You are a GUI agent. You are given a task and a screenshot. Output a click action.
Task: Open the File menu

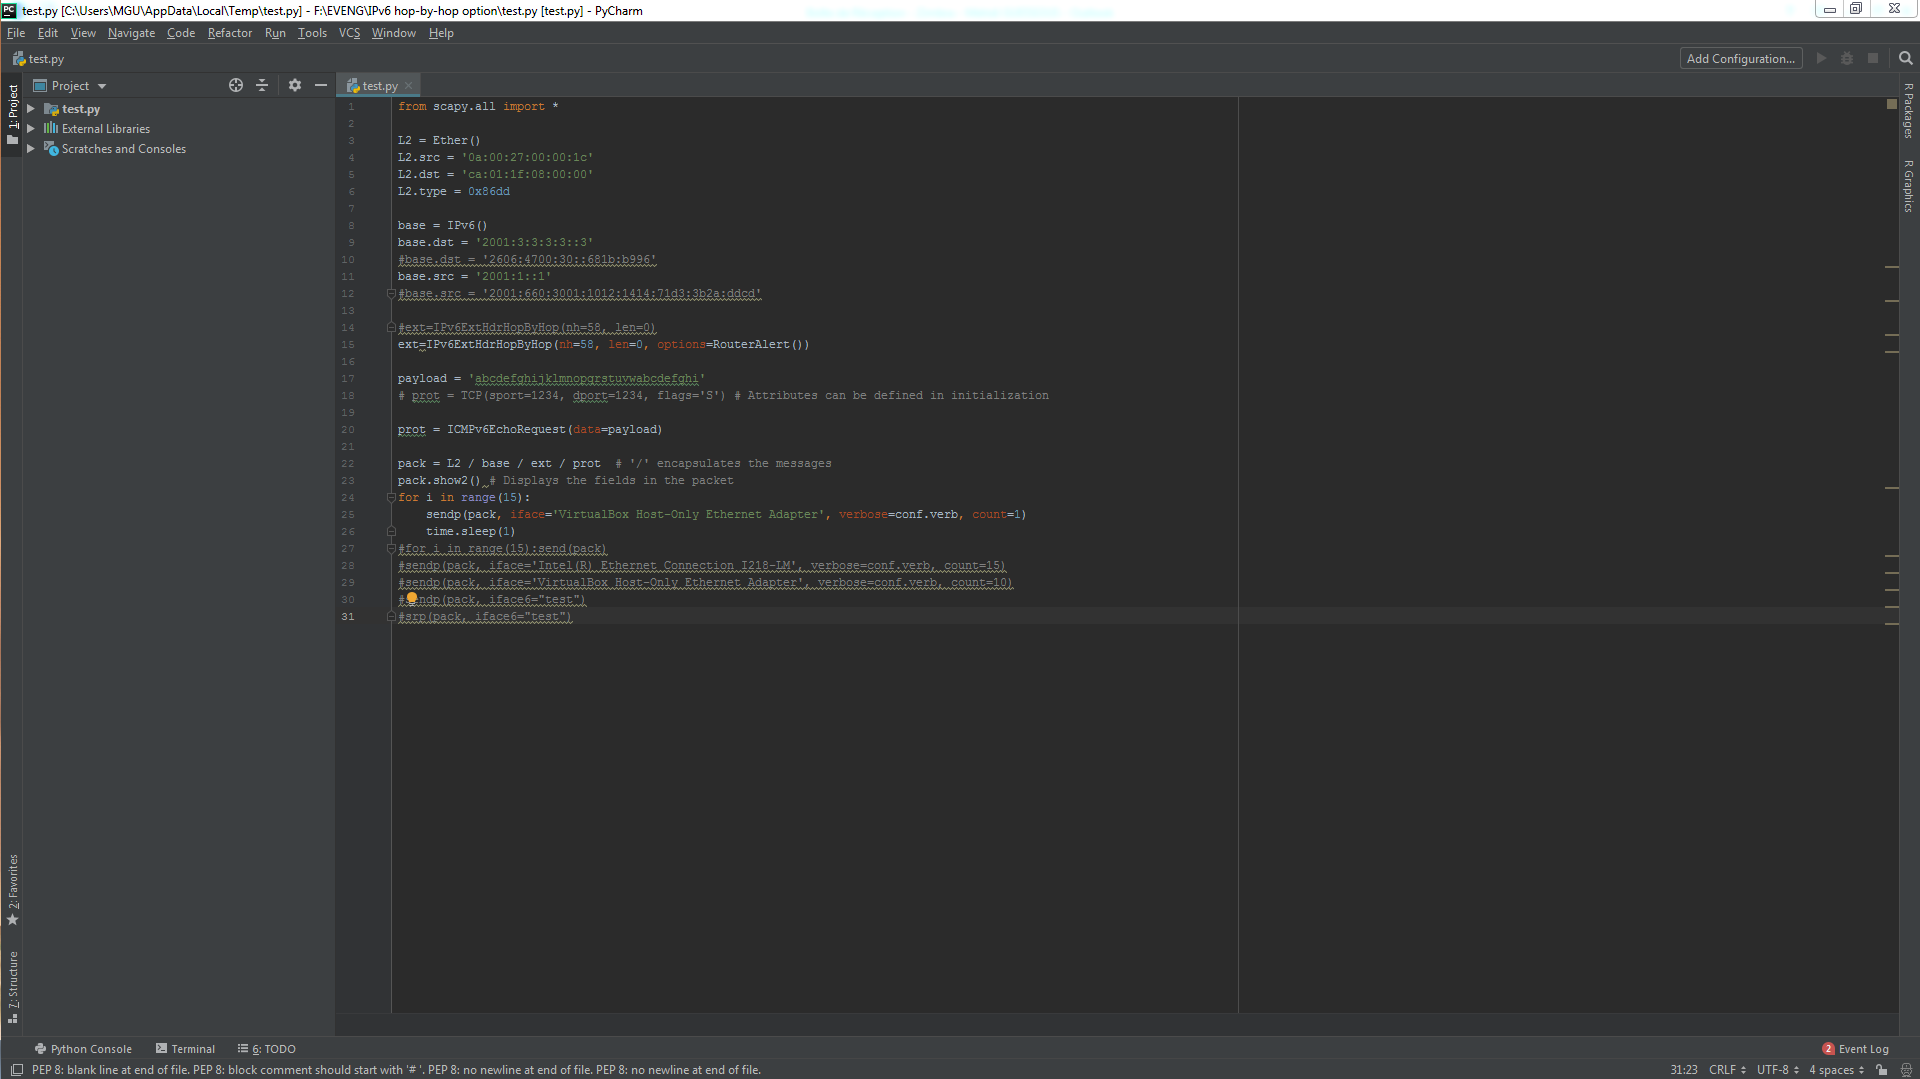(16, 33)
